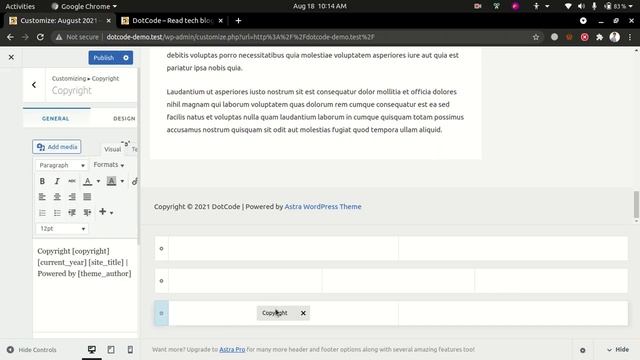Open the Google Chrome app menu
This screenshot has height=360, width=640.
coord(84,6)
